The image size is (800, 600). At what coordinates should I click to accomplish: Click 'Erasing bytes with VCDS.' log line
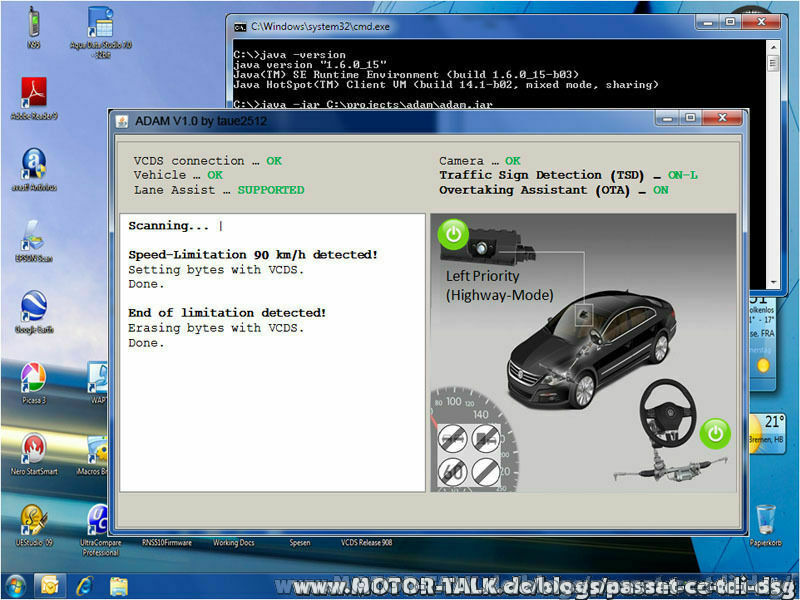pyautogui.click(x=216, y=328)
